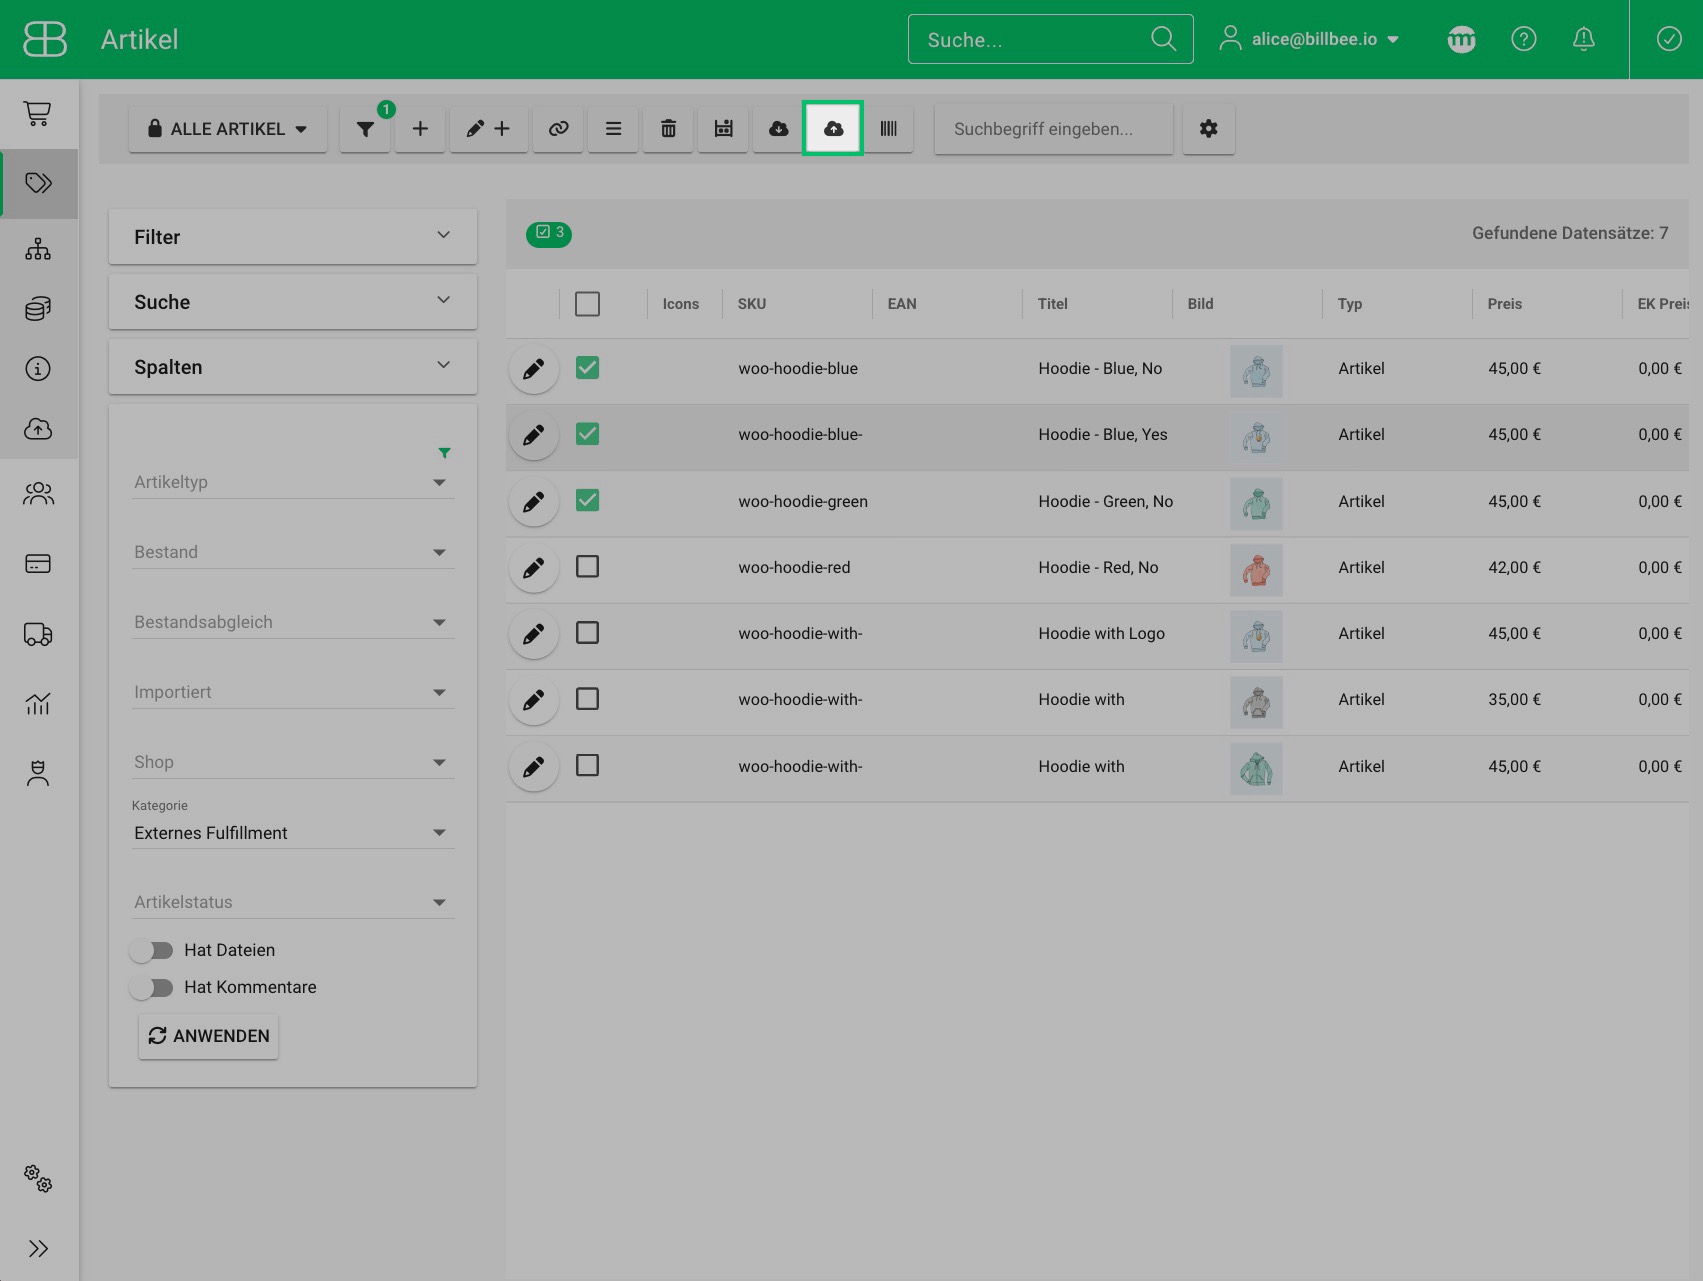Open the ALLE ARTIKEL menu
Viewport: 1703px width, 1281px height.
(227, 129)
